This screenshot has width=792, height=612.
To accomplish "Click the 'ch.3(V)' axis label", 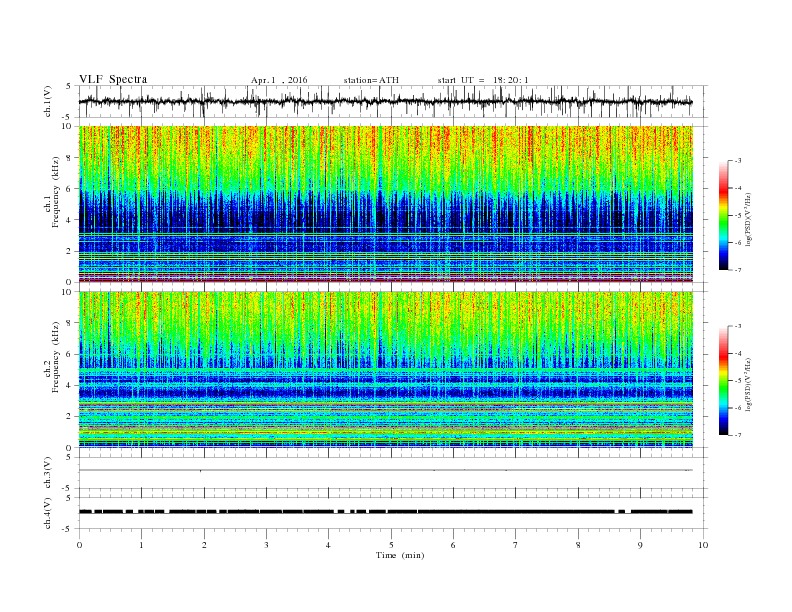I will click(x=48, y=473).
